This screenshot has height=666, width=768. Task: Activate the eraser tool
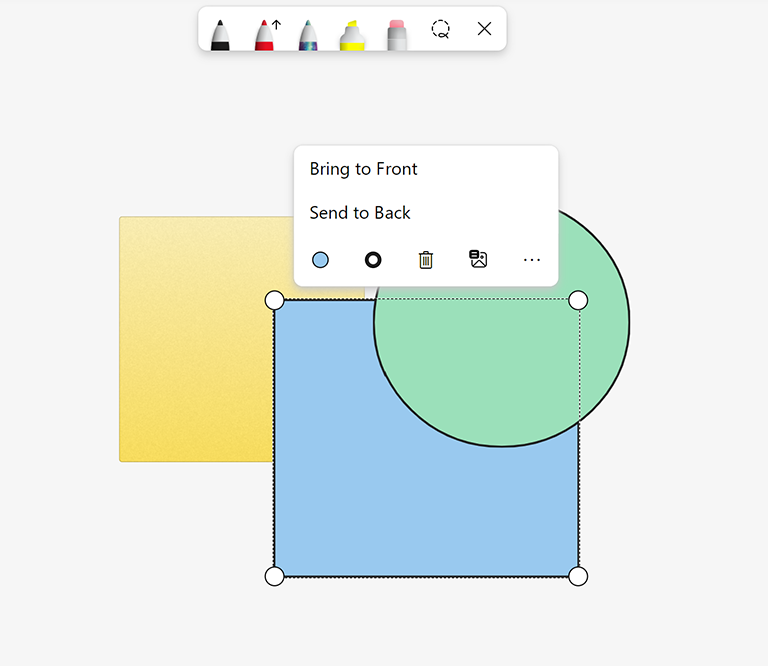pyautogui.click(x=397, y=33)
